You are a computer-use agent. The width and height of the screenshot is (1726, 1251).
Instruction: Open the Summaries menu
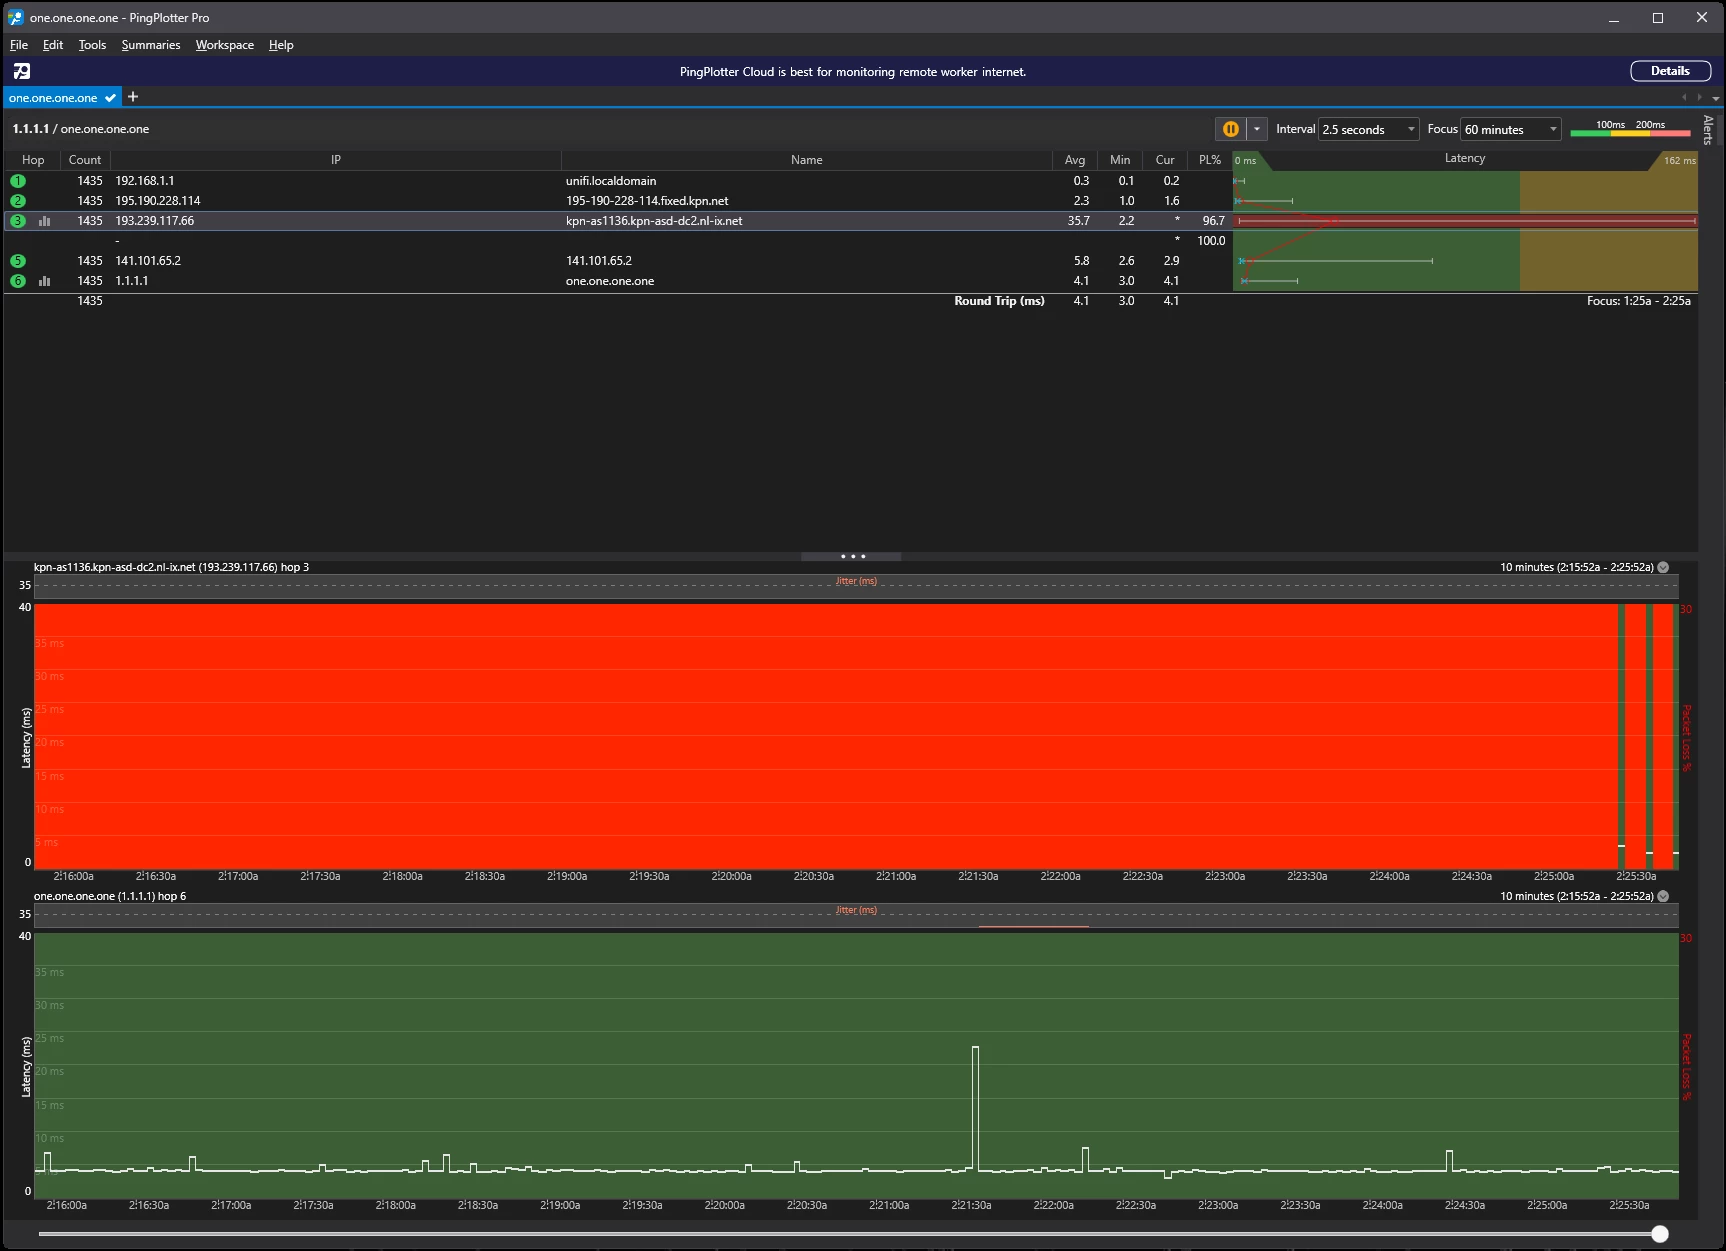[x=151, y=45]
